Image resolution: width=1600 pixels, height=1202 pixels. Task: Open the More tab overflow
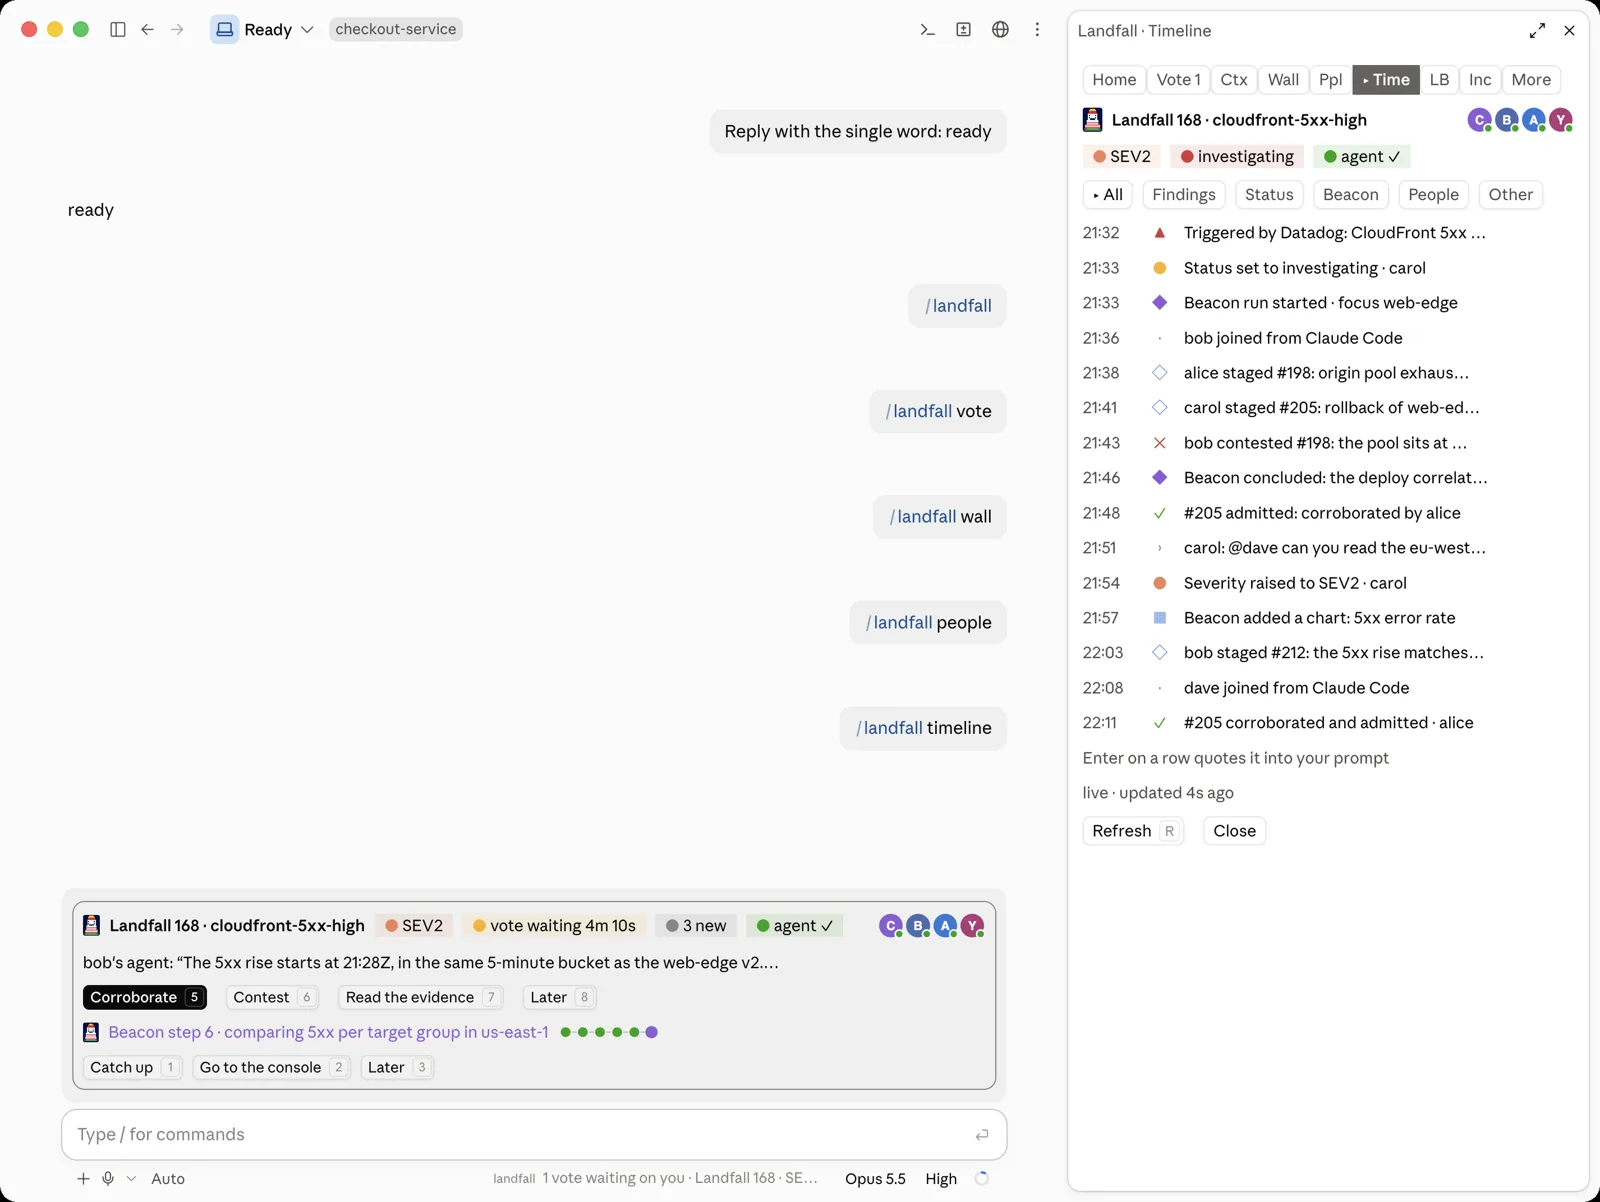1531,80
